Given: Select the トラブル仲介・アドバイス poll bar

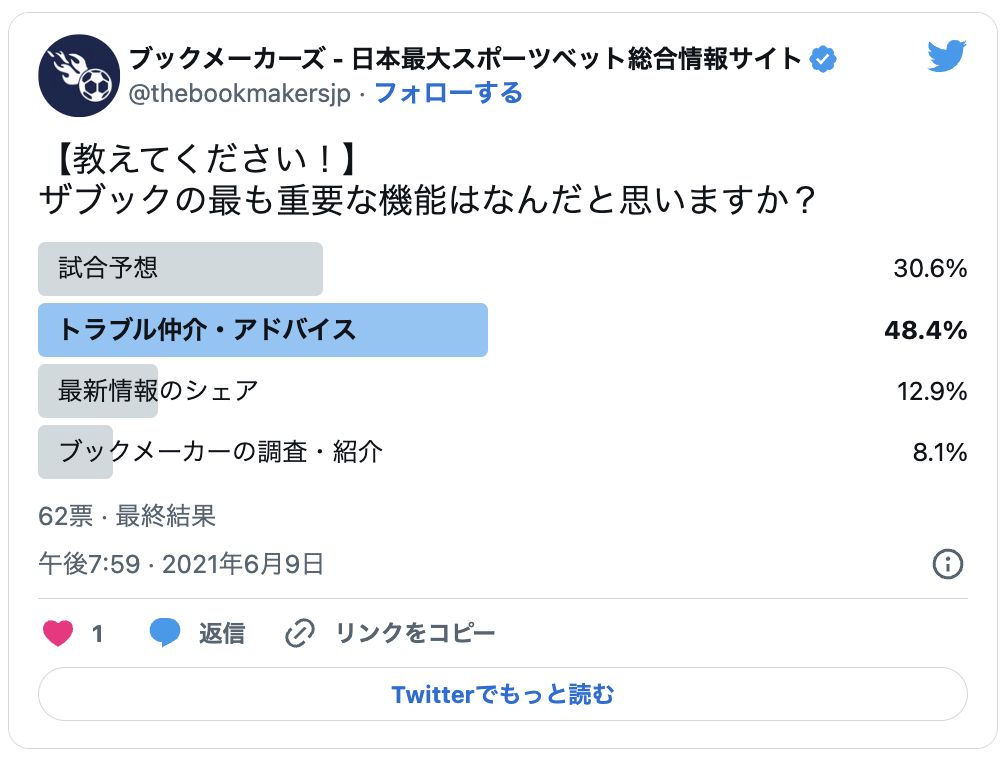Looking at the screenshot, I should pyautogui.click(x=262, y=330).
